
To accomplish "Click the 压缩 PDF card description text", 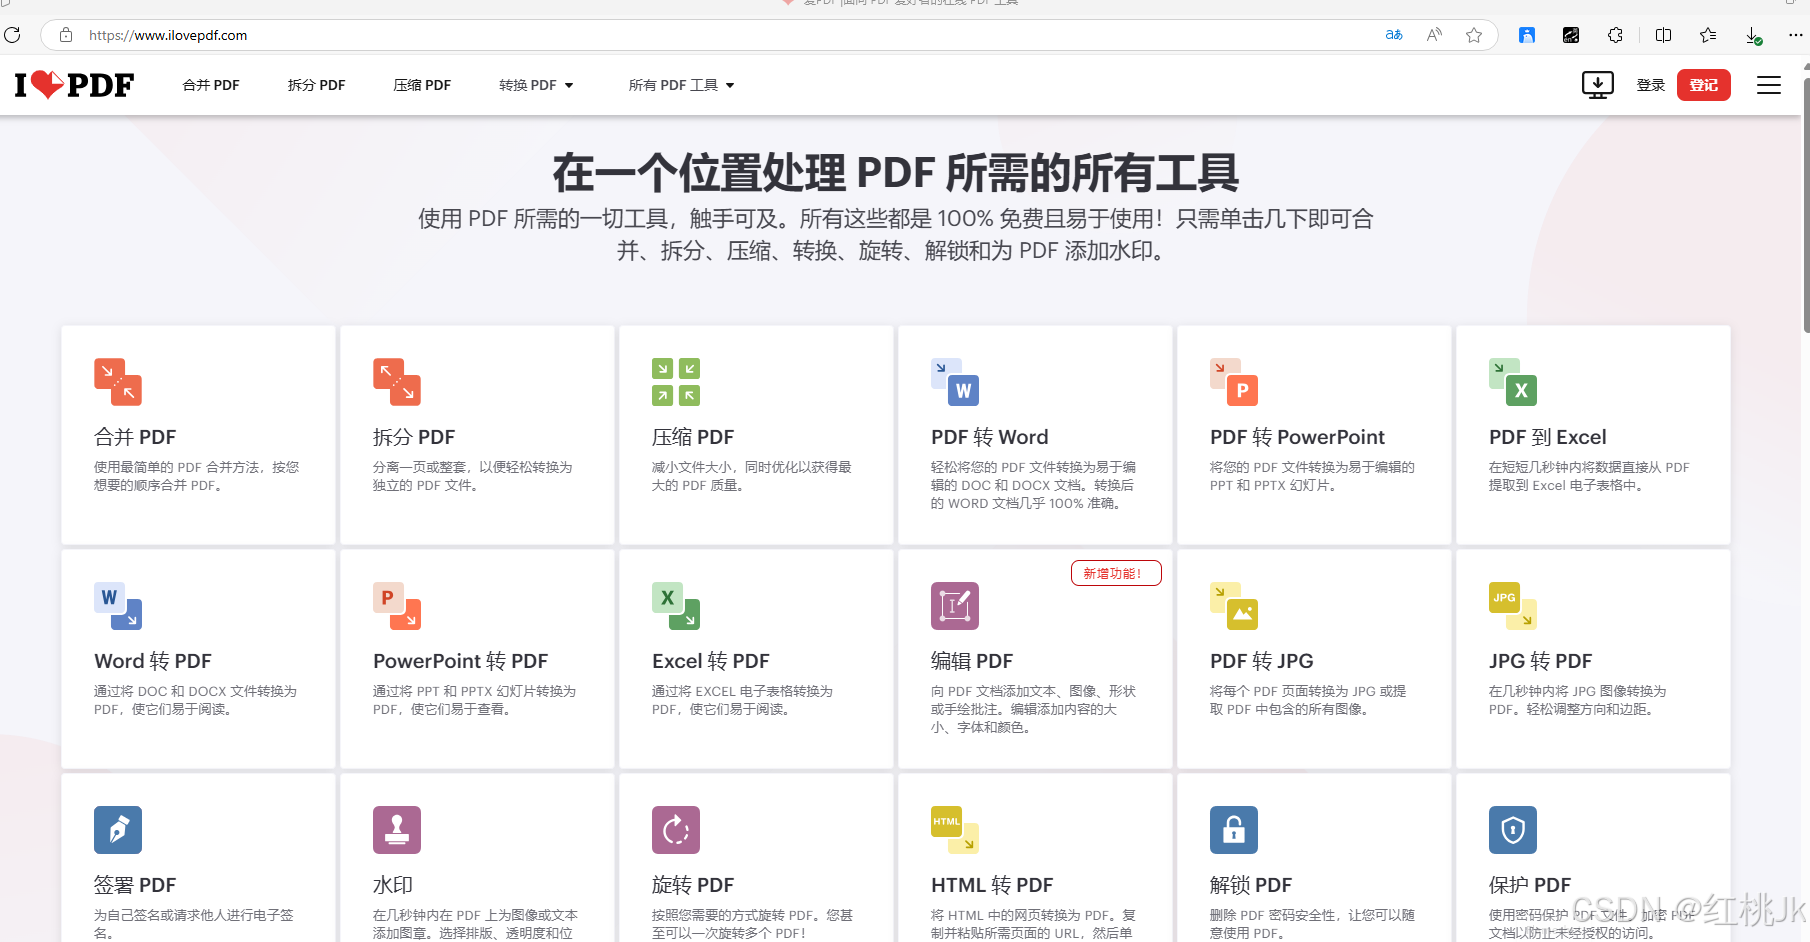I will [752, 476].
